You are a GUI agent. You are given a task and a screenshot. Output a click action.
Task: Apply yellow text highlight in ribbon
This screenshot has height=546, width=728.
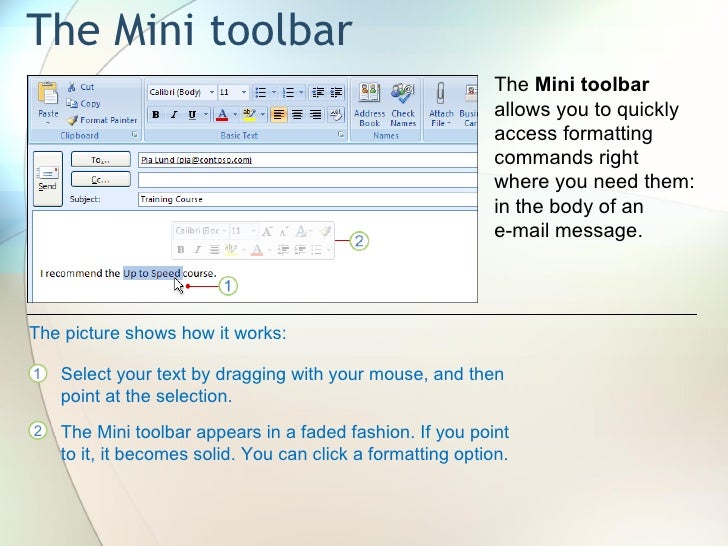pos(250,114)
